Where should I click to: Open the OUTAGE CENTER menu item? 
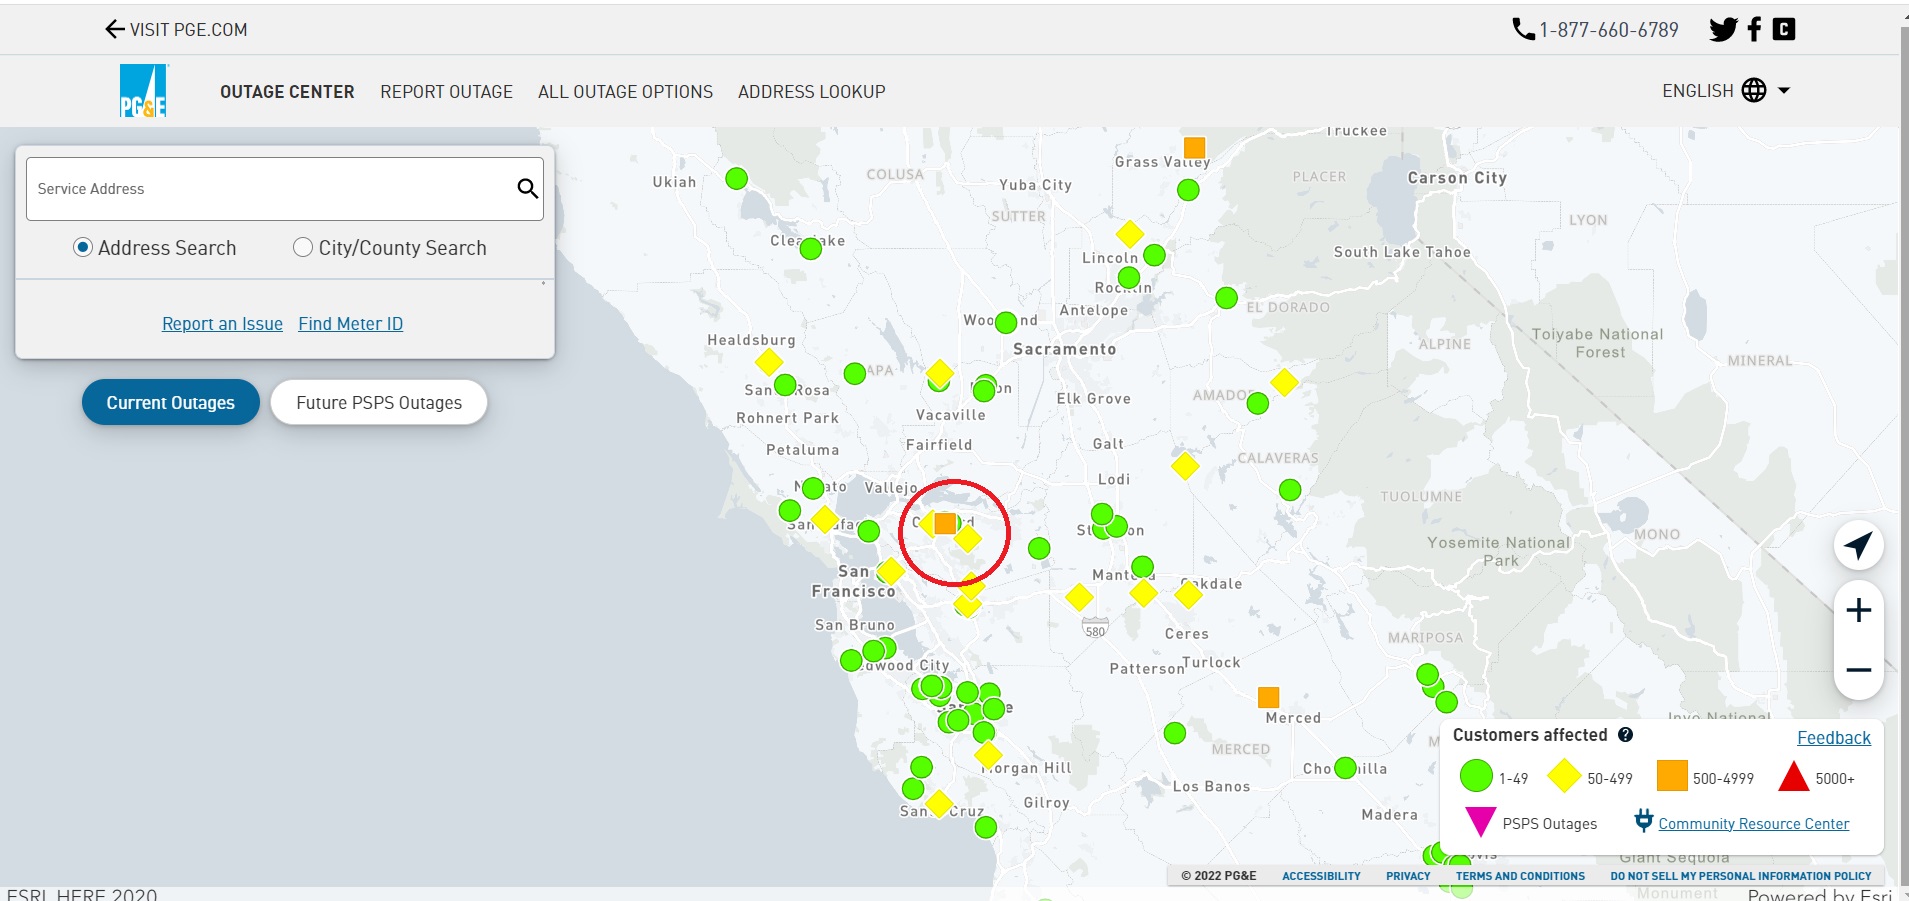click(x=287, y=92)
